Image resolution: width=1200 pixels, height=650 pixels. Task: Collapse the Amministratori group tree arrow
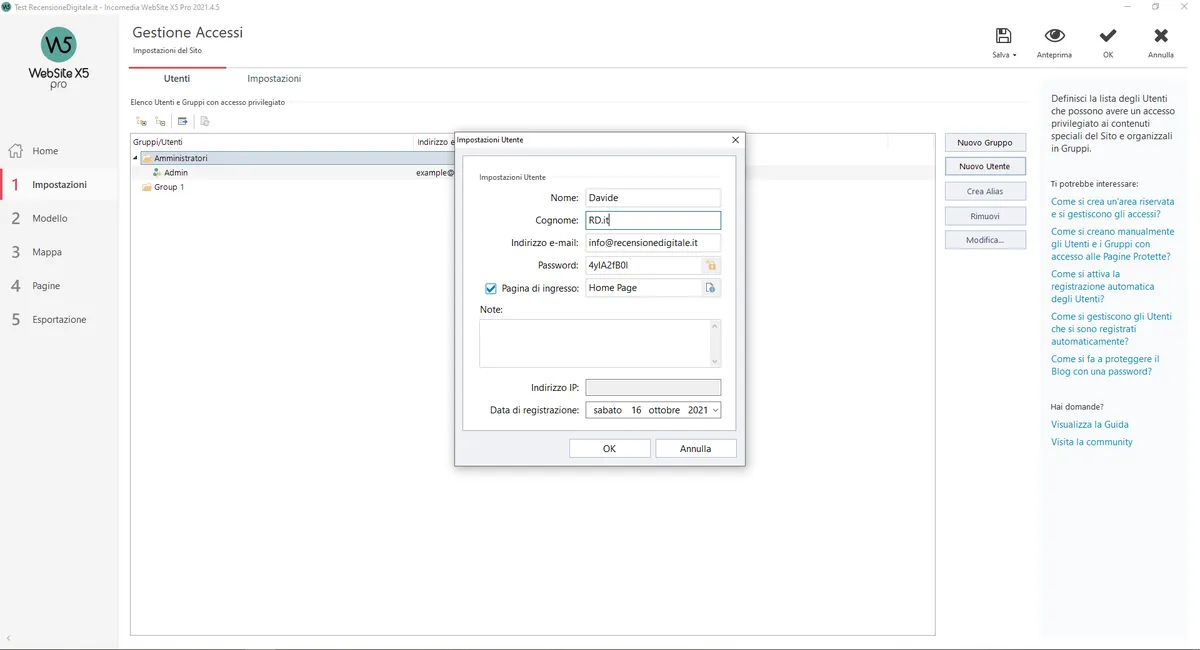(136, 158)
